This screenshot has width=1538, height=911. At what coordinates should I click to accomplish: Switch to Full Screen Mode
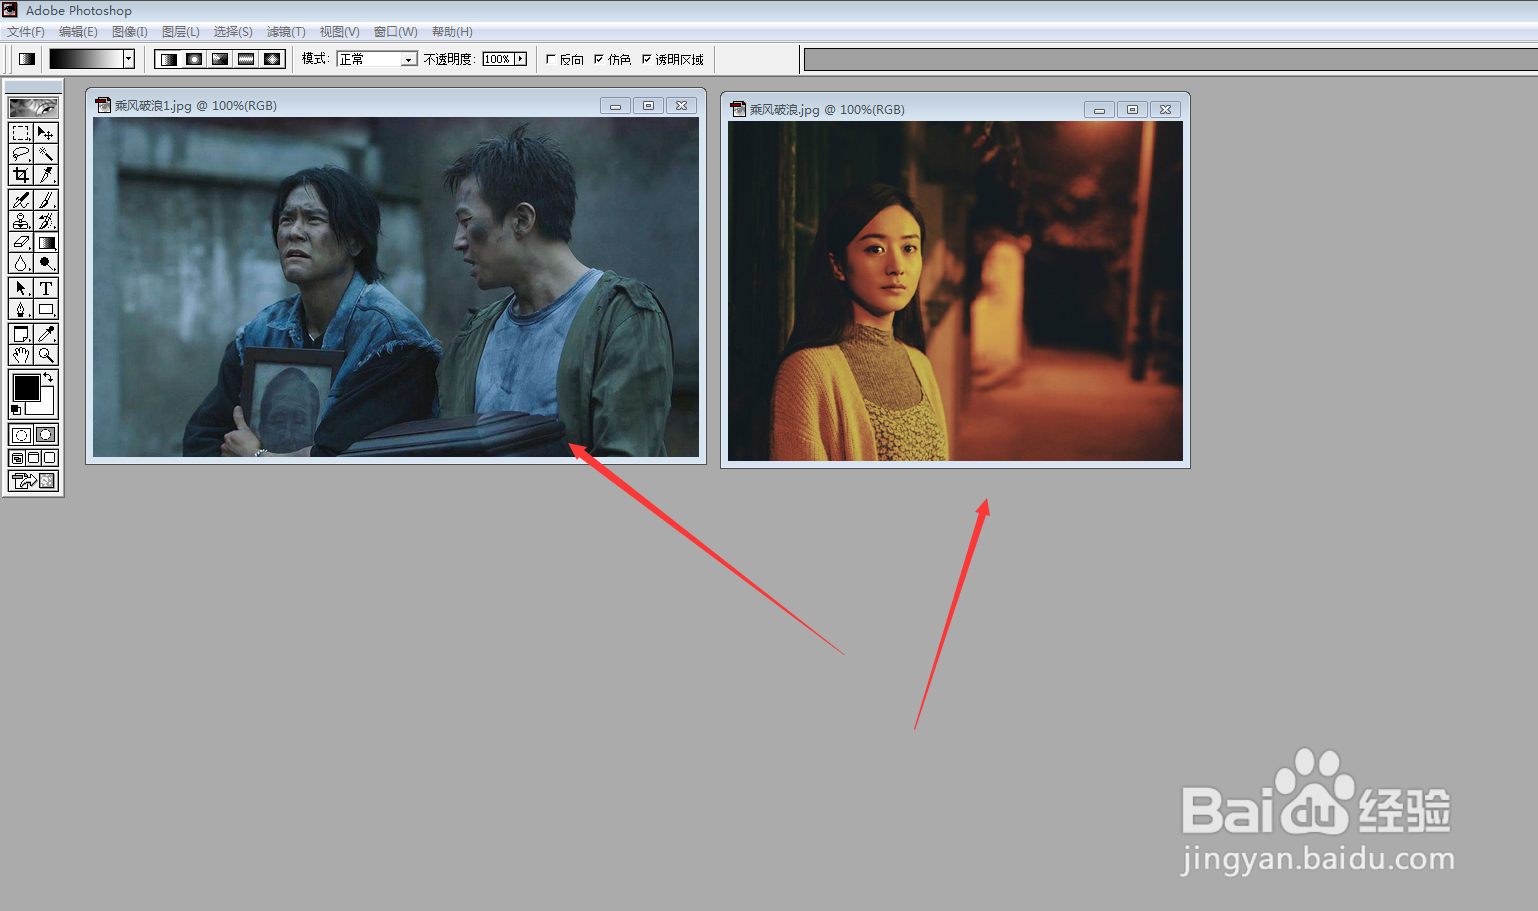pyautogui.click(x=50, y=458)
